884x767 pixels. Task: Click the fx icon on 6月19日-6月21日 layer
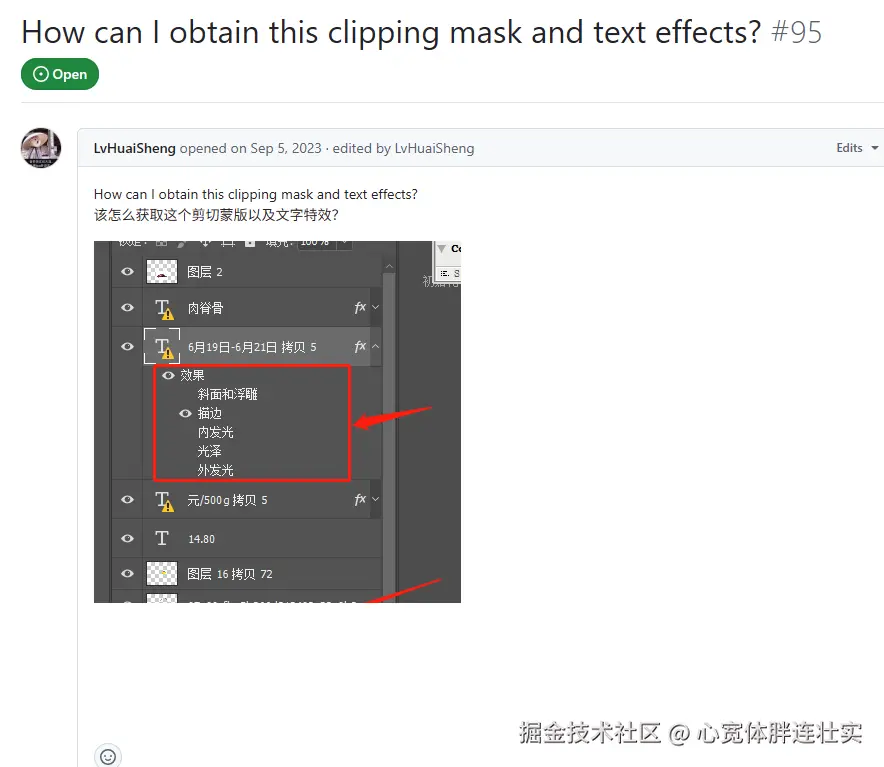360,346
